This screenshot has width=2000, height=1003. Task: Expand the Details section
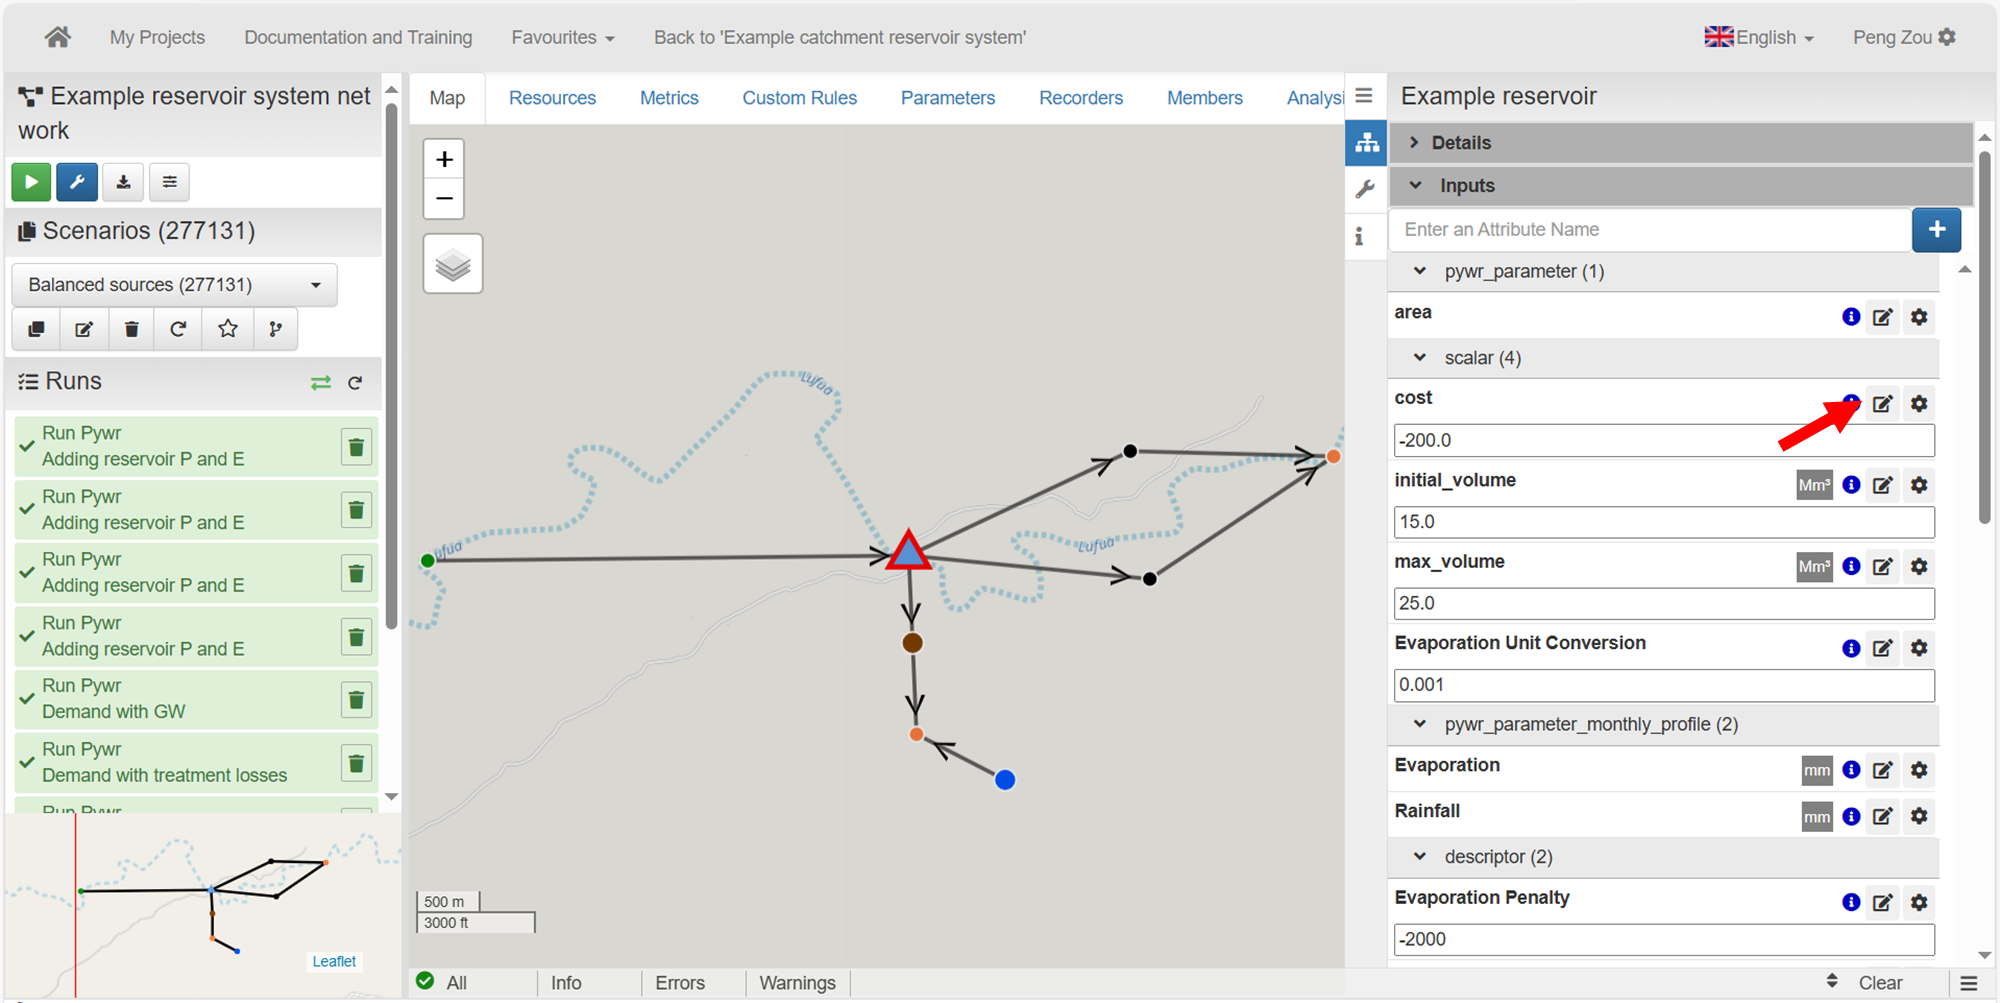1460,143
